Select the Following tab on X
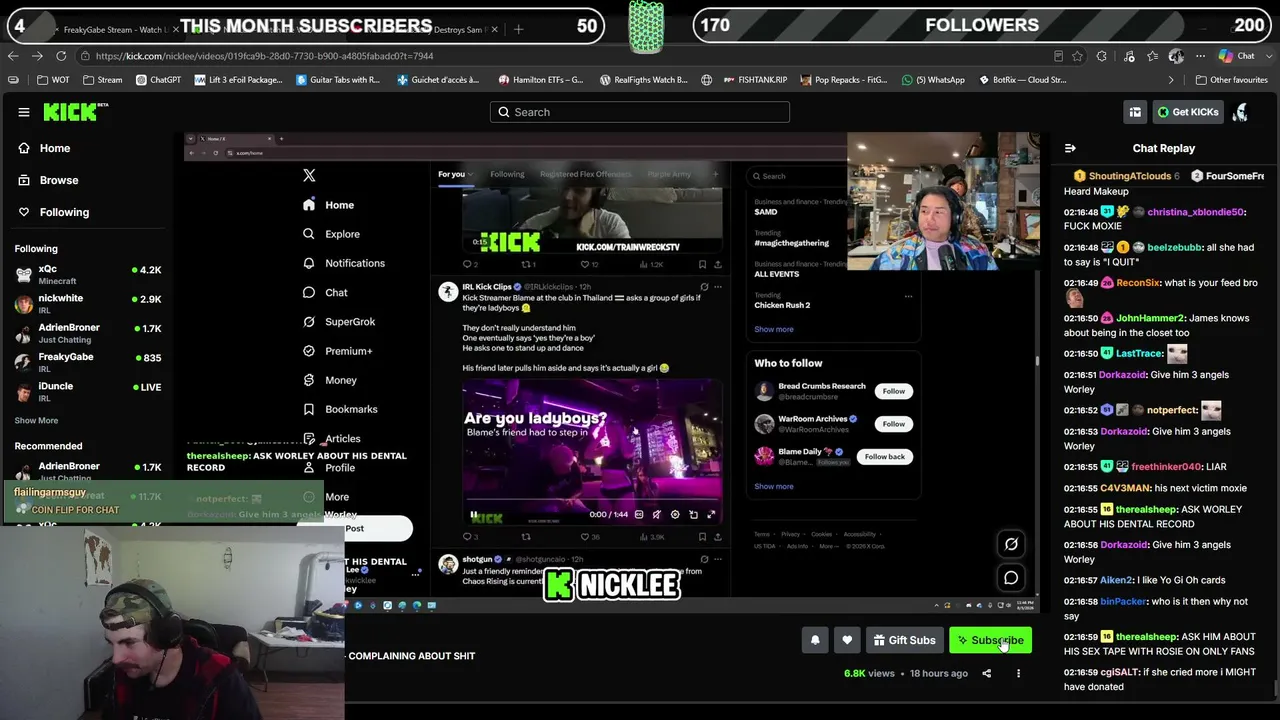Screen dimensions: 1280x720 tap(507, 174)
